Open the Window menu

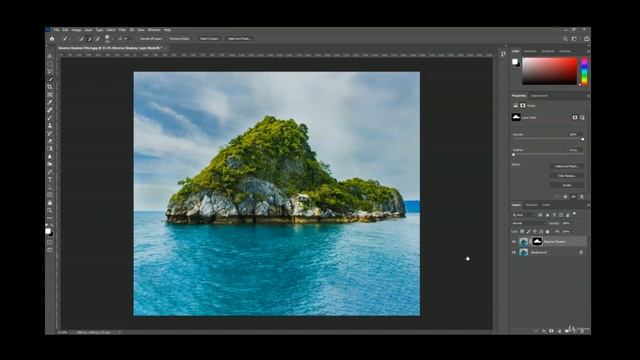154,30
